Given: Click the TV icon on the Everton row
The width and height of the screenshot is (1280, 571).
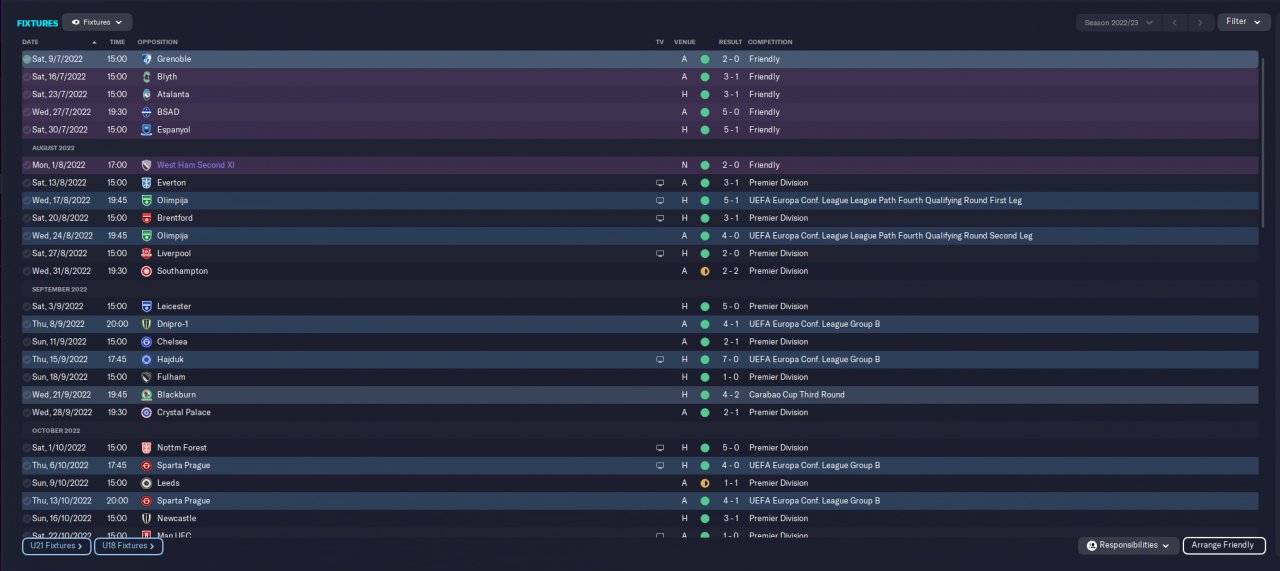Looking at the screenshot, I should [x=659, y=183].
